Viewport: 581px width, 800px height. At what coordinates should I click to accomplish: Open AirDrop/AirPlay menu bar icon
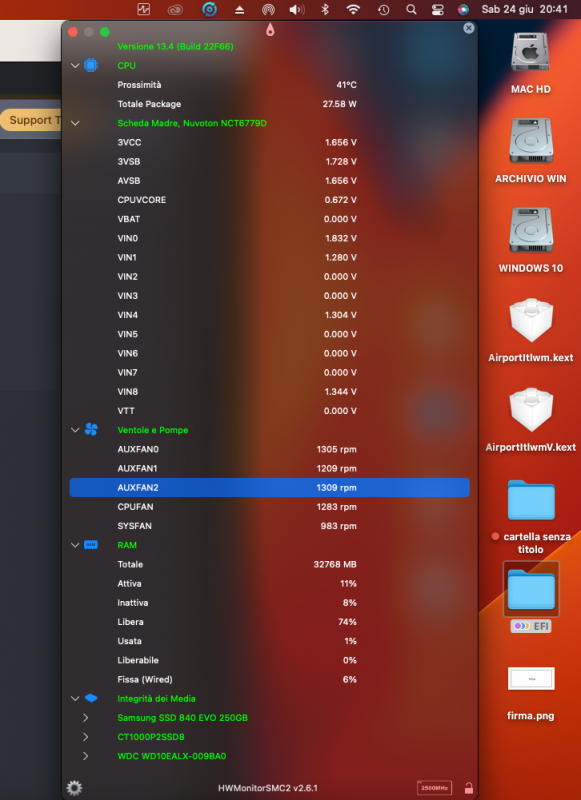268,9
